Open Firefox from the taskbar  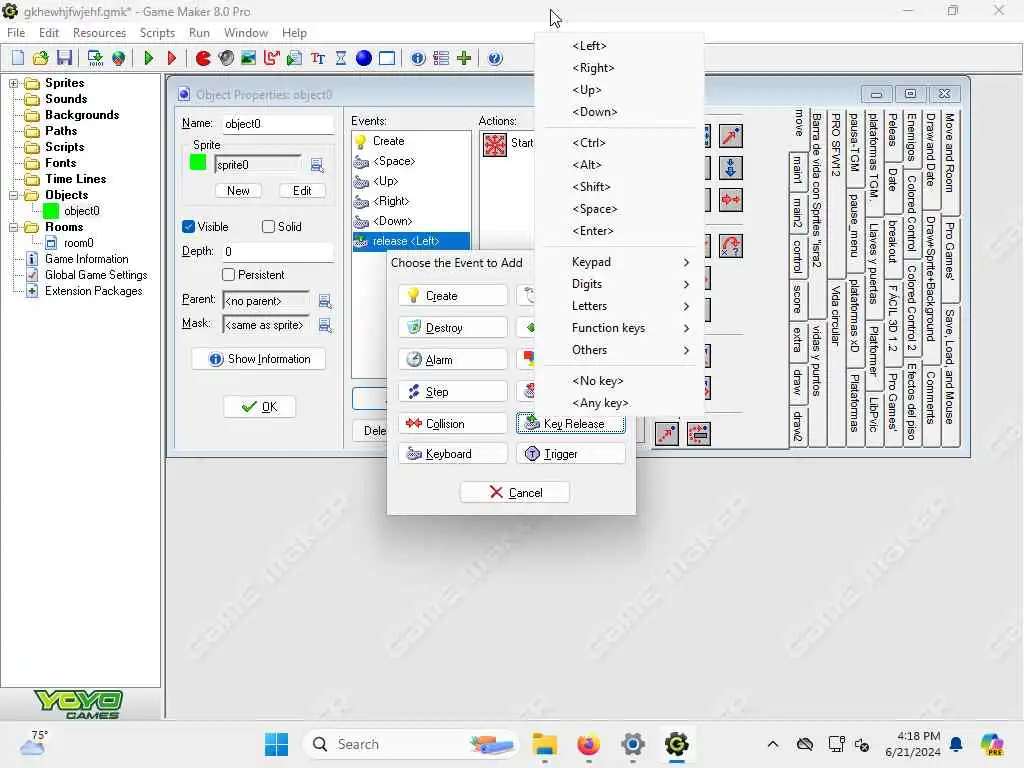tap(588, 744)
